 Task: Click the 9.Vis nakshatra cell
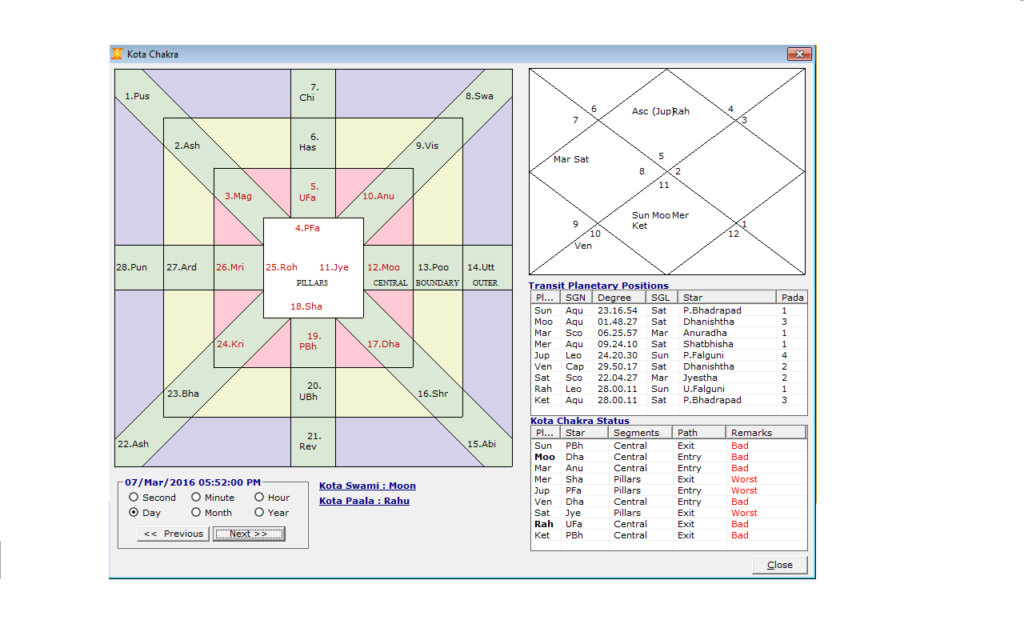[x=427, y=146]
